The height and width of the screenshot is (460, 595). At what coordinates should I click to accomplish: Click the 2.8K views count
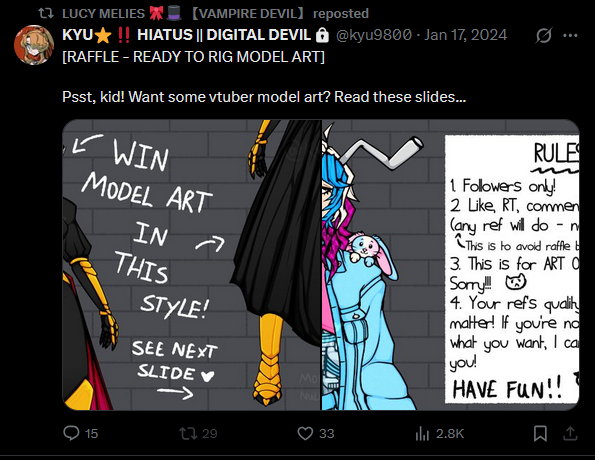point(450,433)
